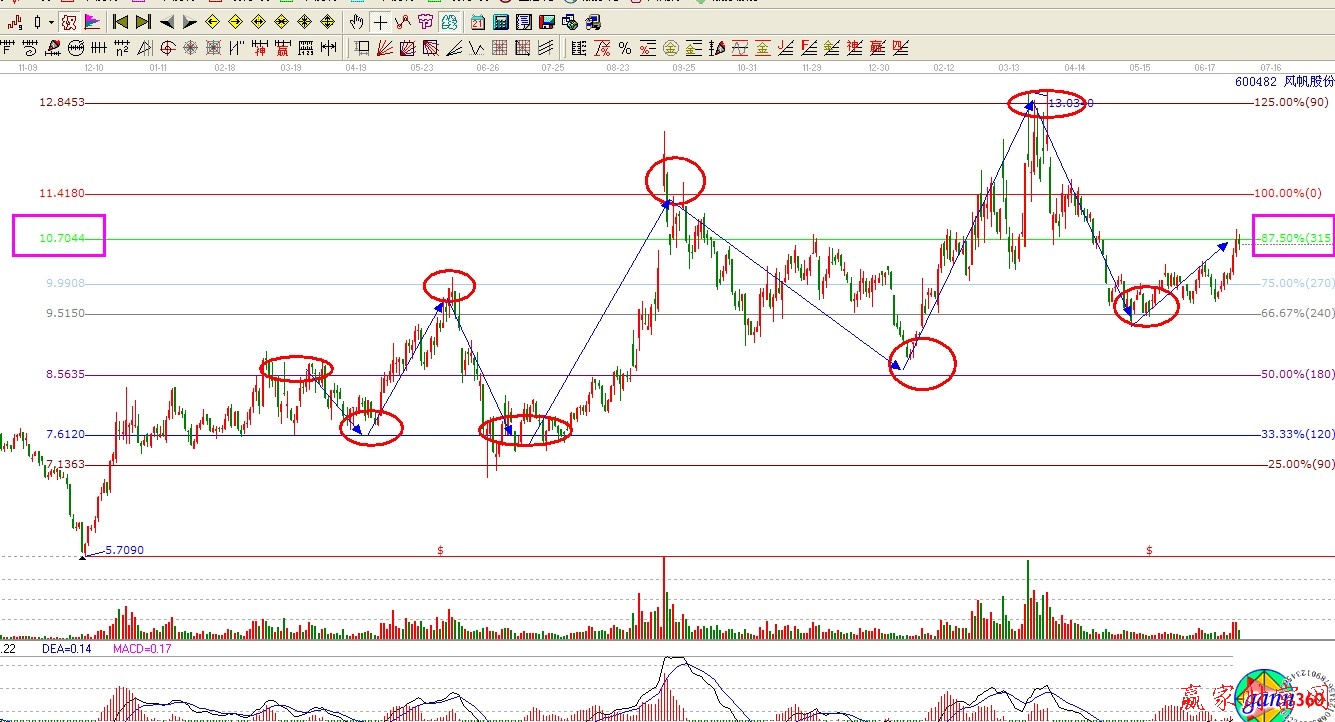Click the yellow diamond four-way arrows icon
1335x722 pixels.
click(304, 22)
